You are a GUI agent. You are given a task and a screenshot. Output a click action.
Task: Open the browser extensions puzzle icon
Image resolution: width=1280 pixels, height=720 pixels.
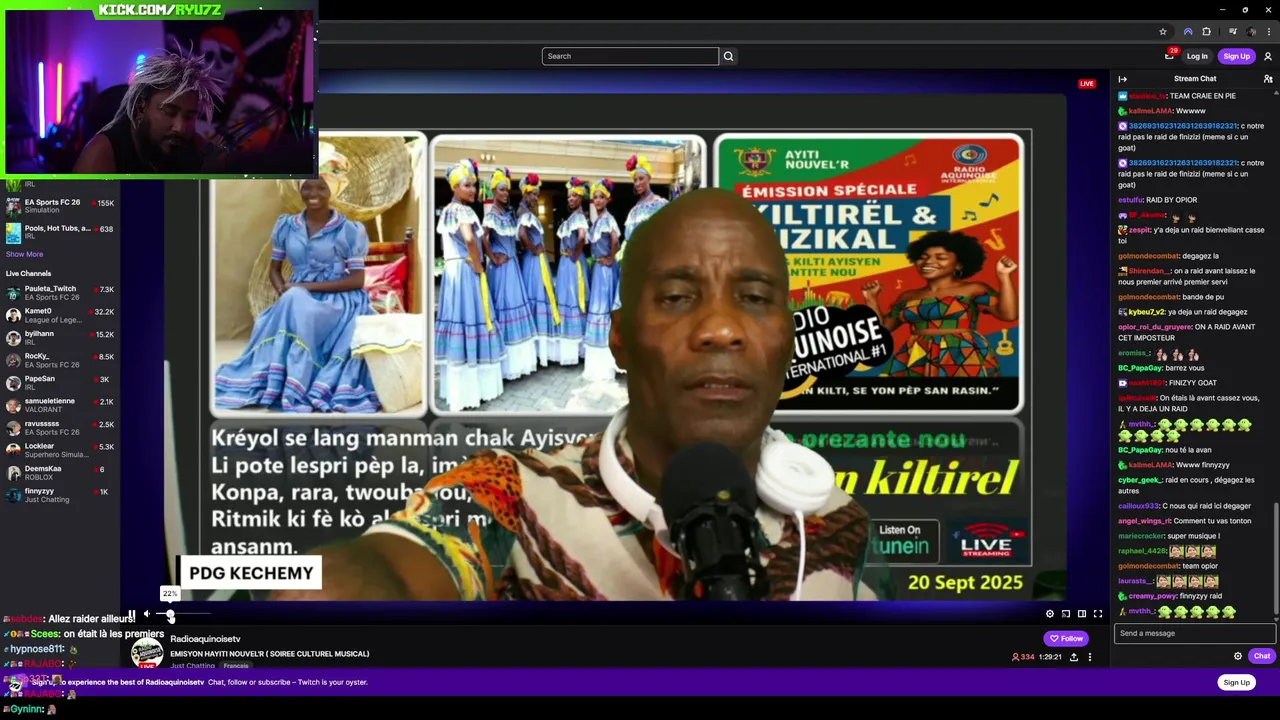(x=1206, y=32)
